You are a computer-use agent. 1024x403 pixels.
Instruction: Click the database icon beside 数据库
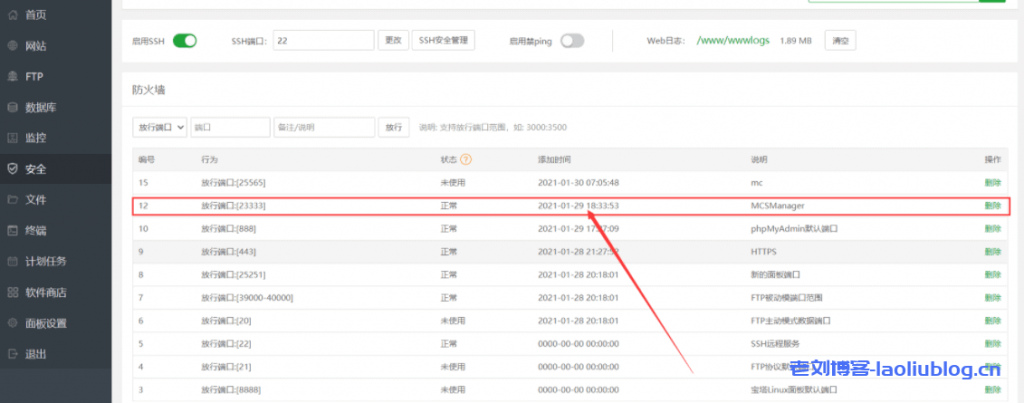tap(12, 107)
